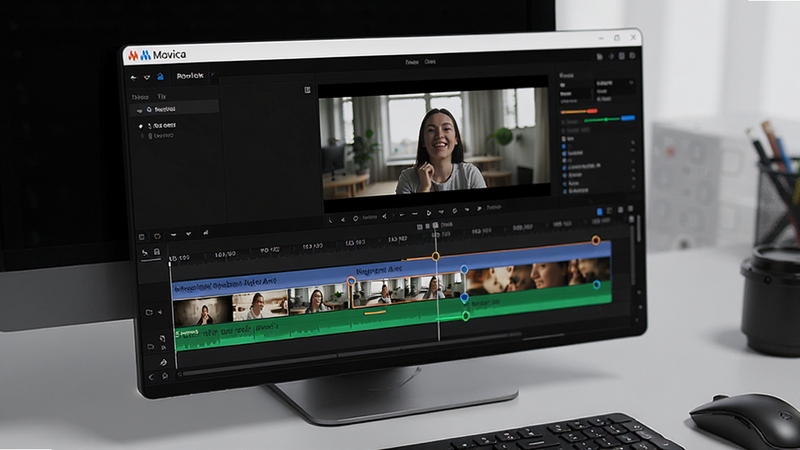Select the tree row with diamond bullet
The image size is (800, 450).
[158, 126]
